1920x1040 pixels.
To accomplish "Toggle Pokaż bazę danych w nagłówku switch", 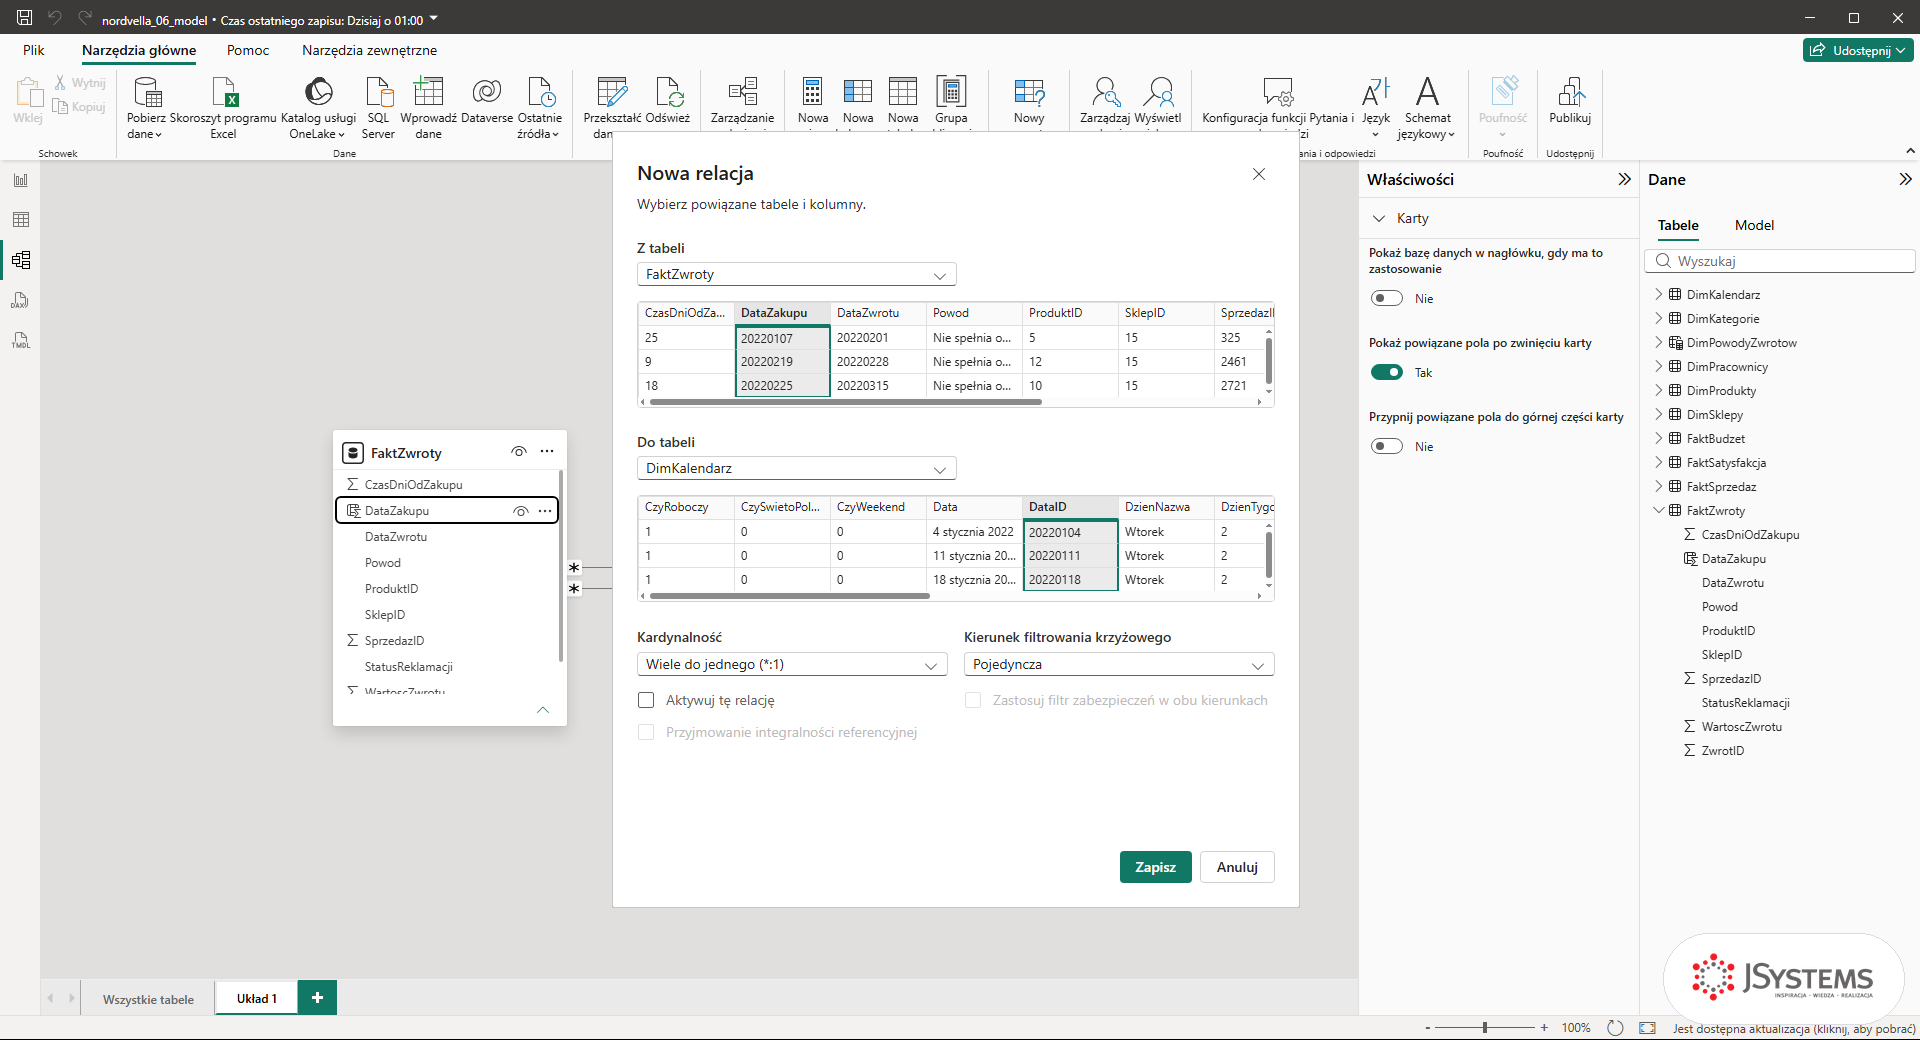I will 1387,298.
